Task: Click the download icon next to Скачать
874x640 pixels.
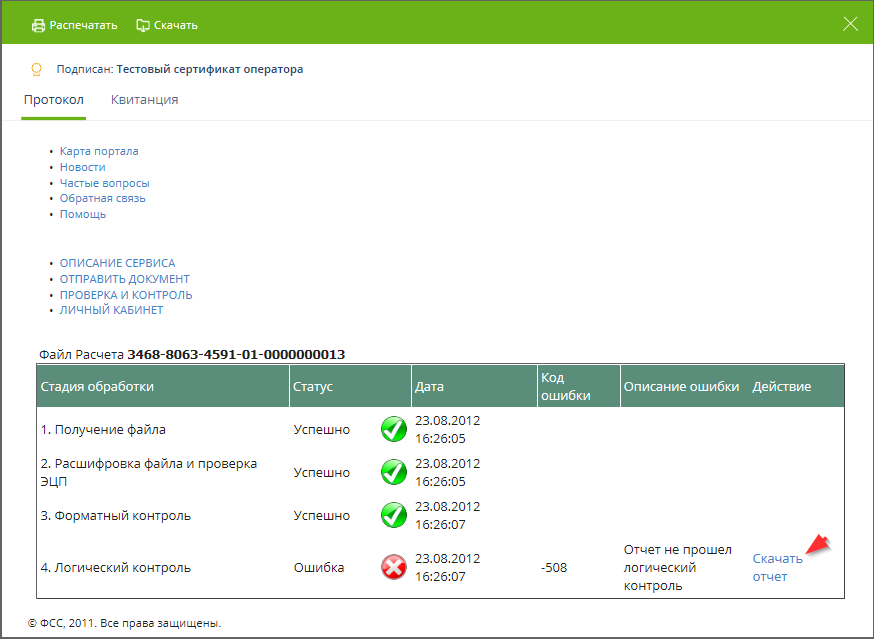Action: (143, 25)
